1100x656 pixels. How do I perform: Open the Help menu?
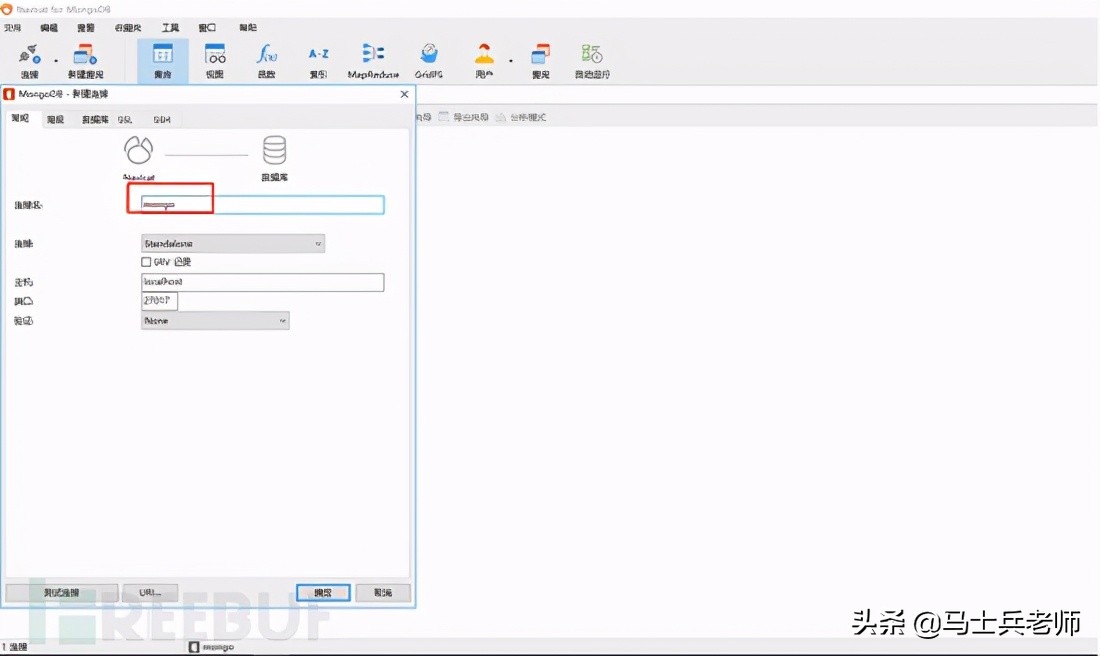coord(248,27)
